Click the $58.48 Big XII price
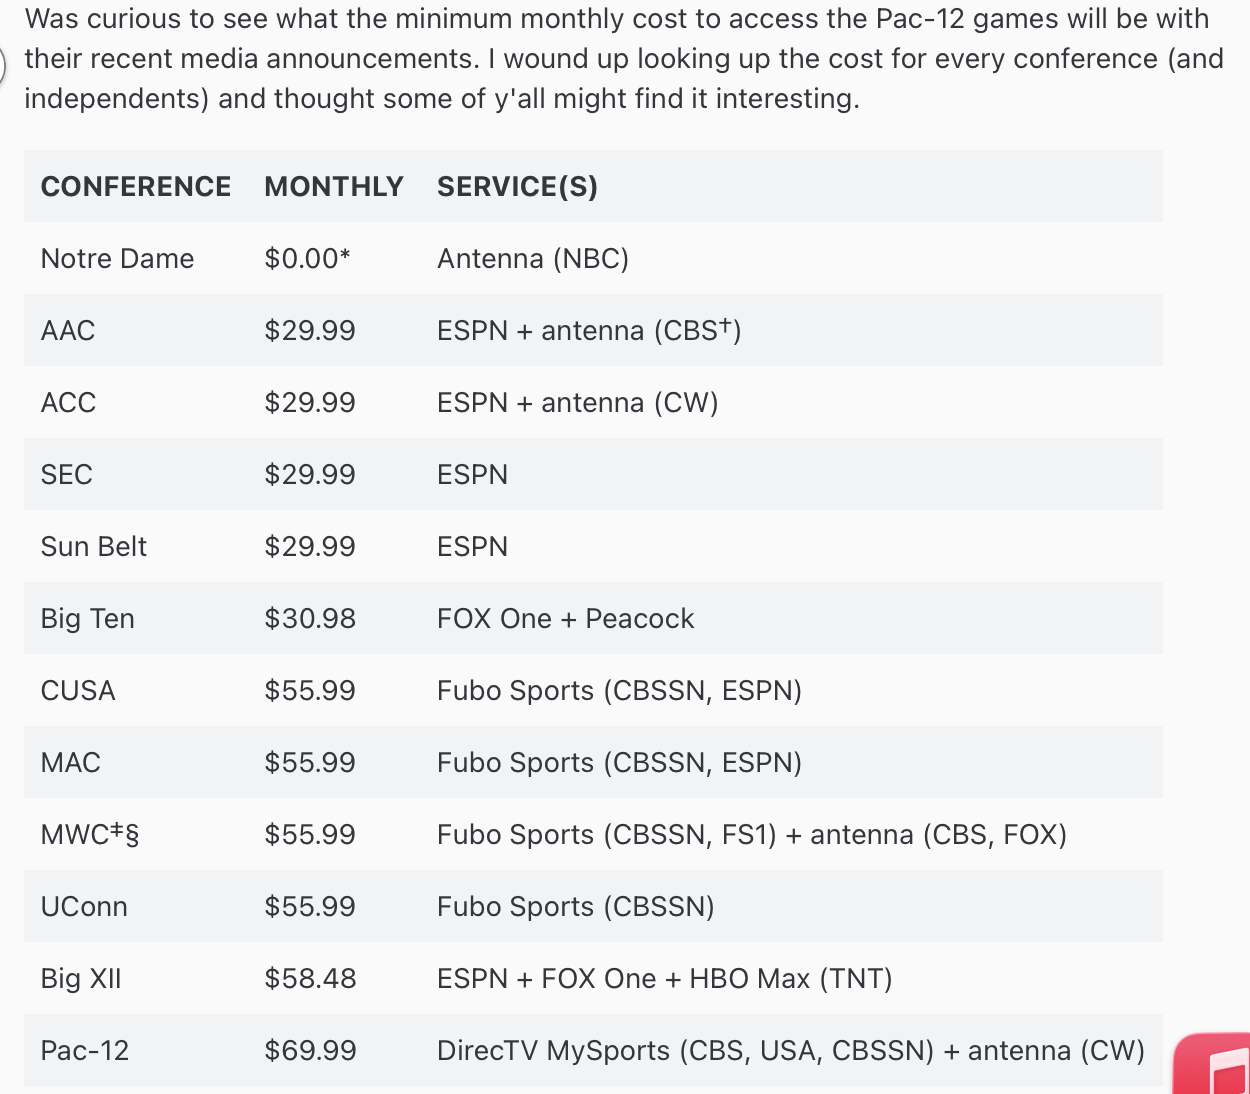Screen dimensions: 1250x1094 tap(310, 979)
